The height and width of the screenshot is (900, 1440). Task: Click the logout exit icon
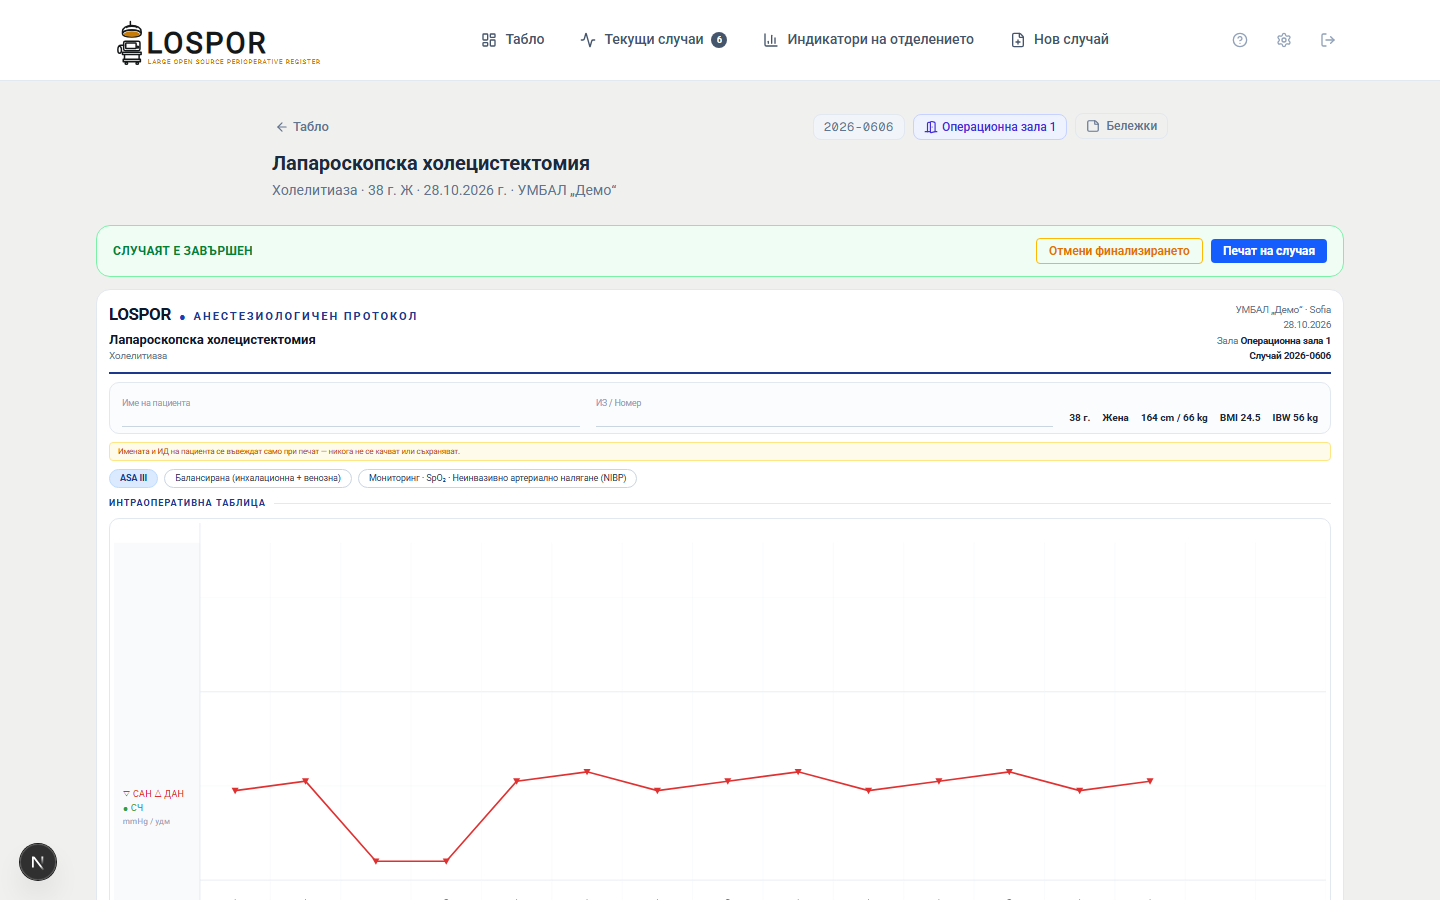tap(1328, 40)
